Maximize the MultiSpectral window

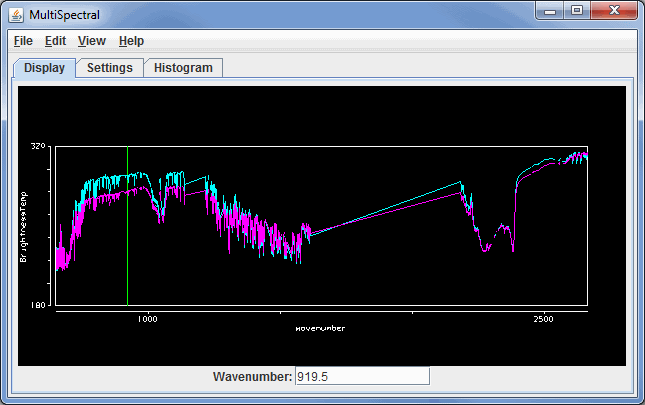click(x=577, y=11)
